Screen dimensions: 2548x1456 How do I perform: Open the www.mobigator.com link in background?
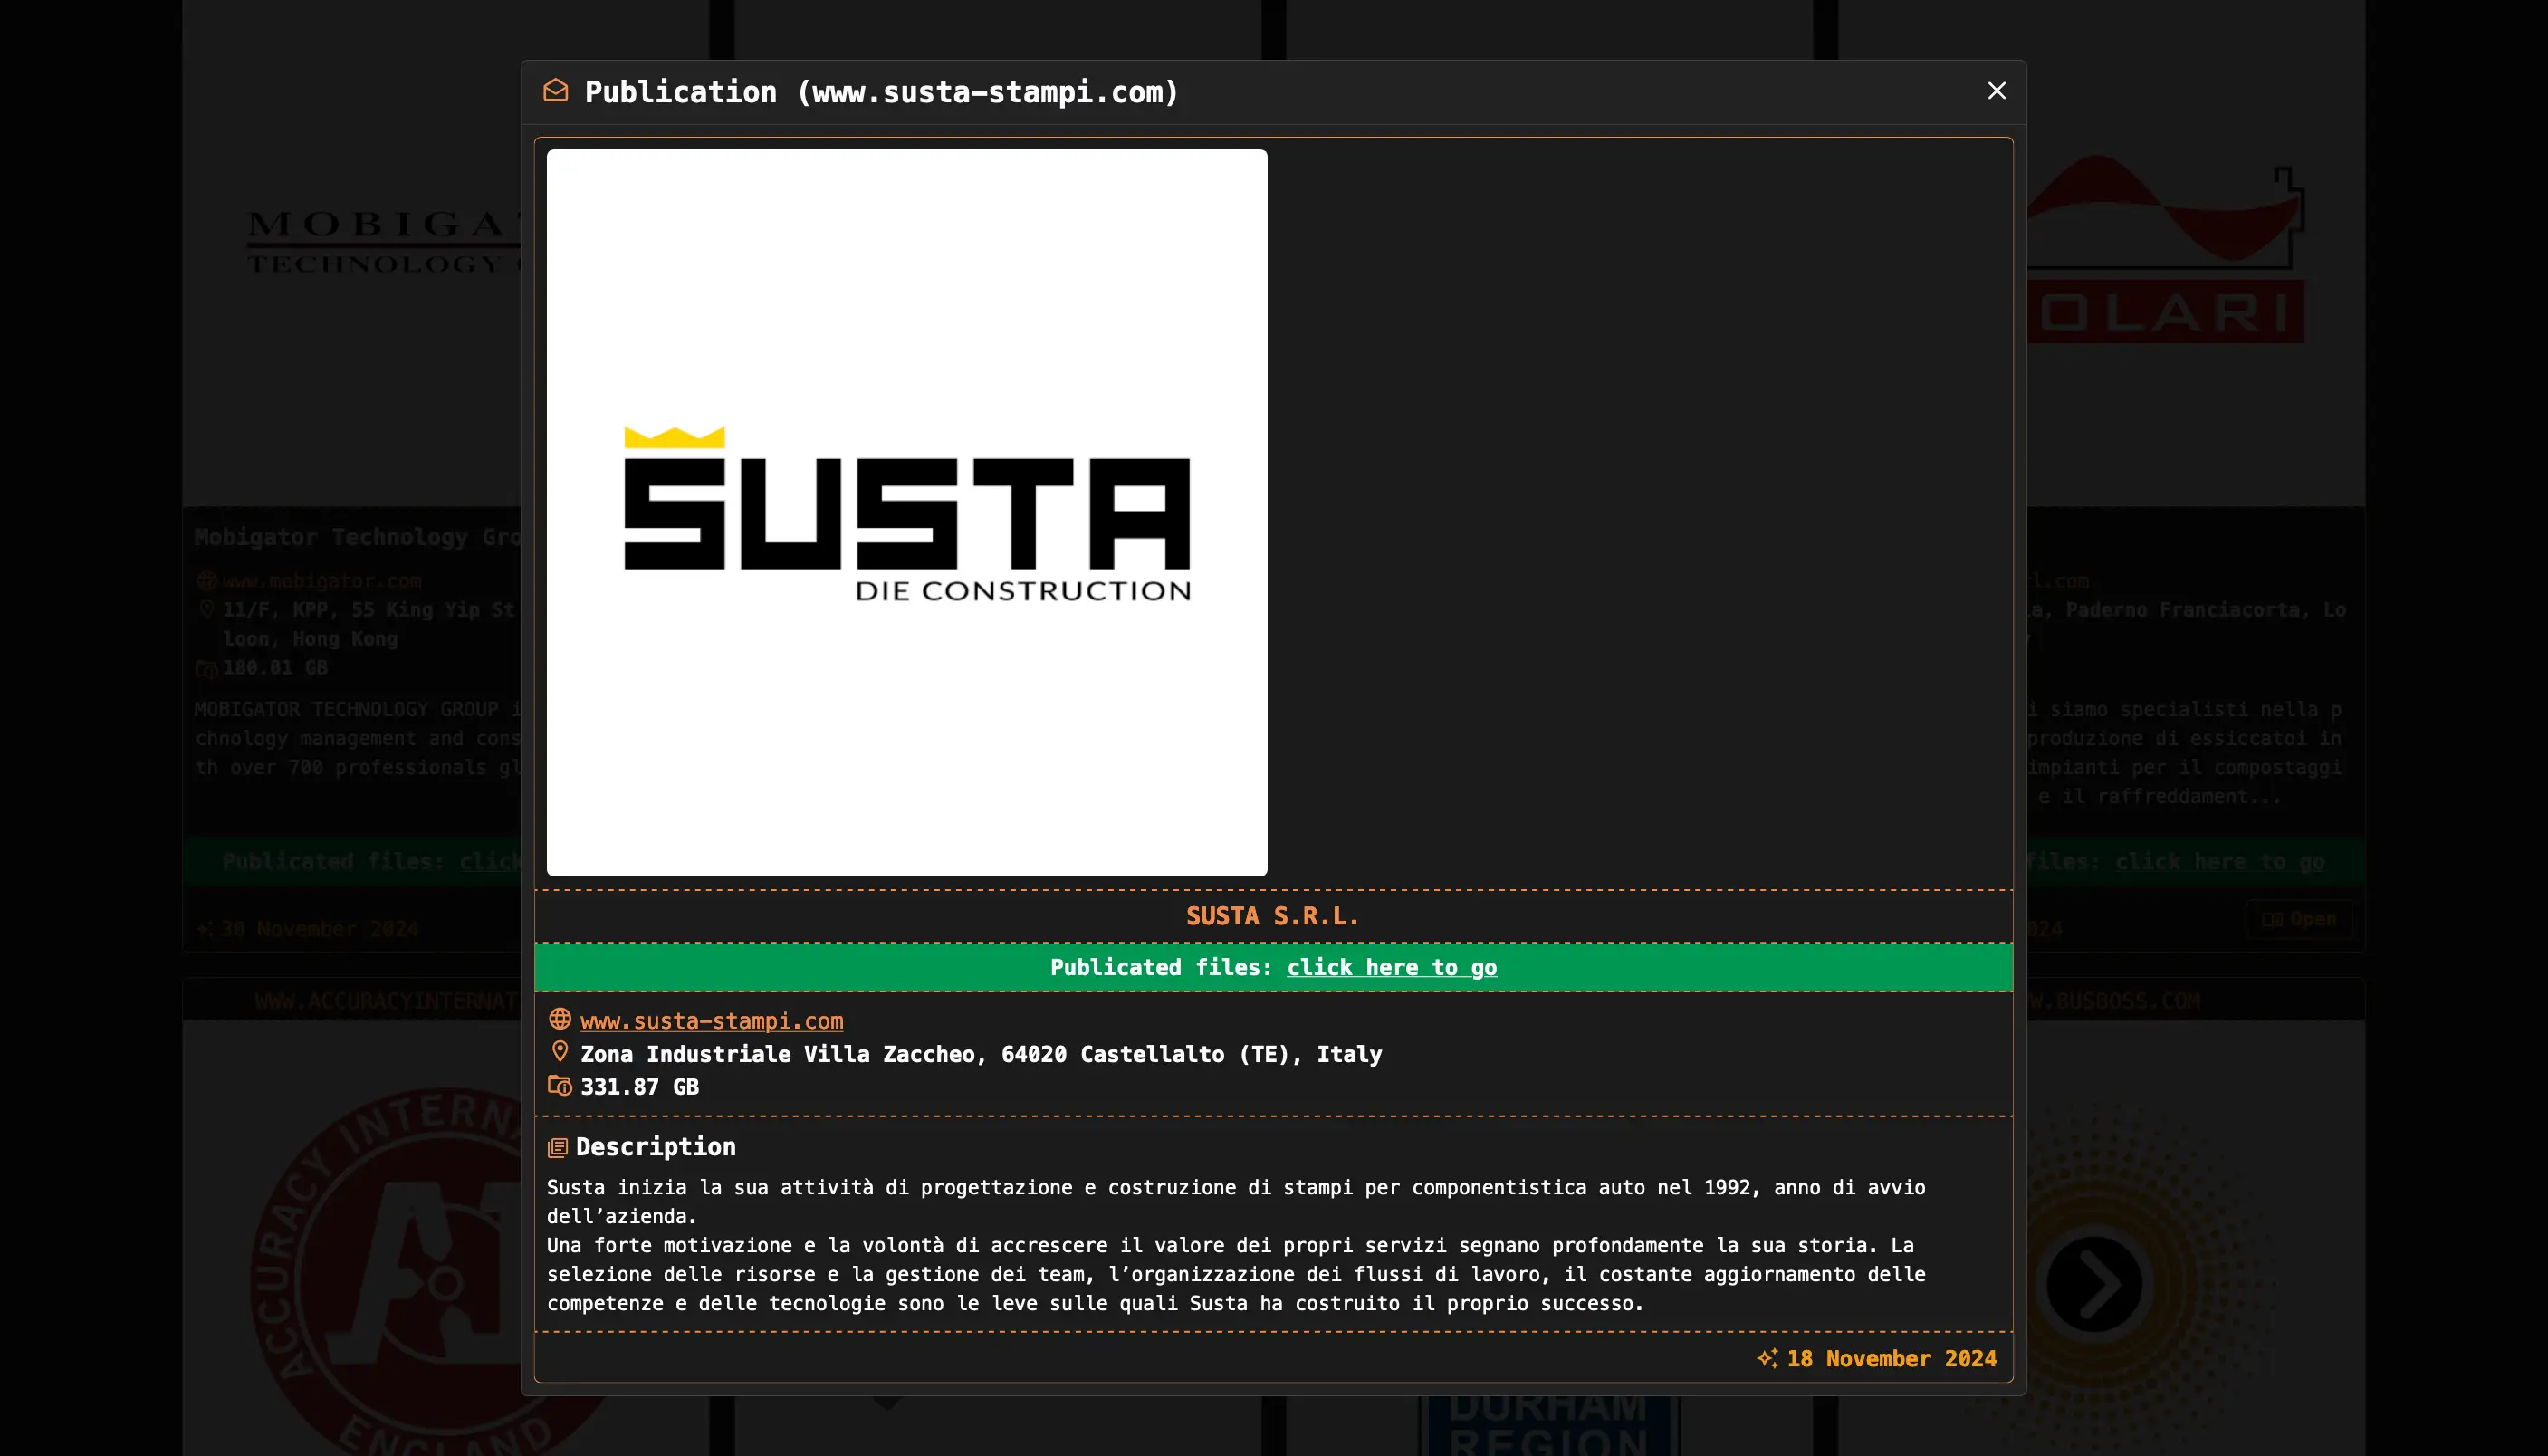pos(322,581)
